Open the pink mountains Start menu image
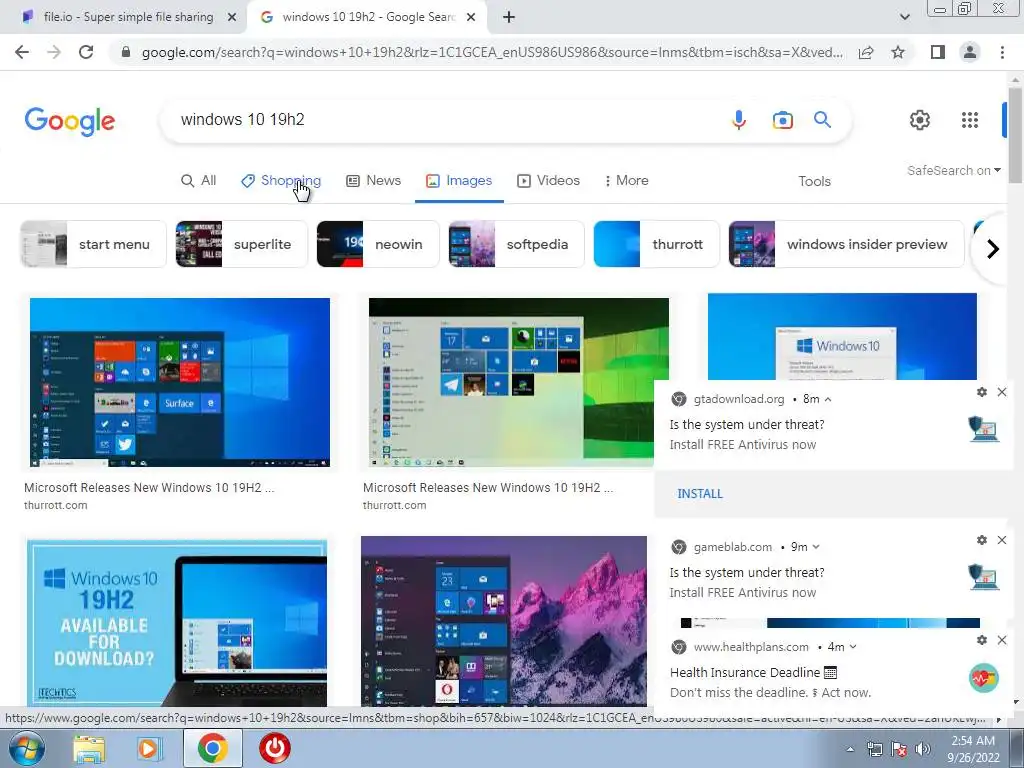The width and height of the screenshot is (1024, 768). tap(504, 621)
